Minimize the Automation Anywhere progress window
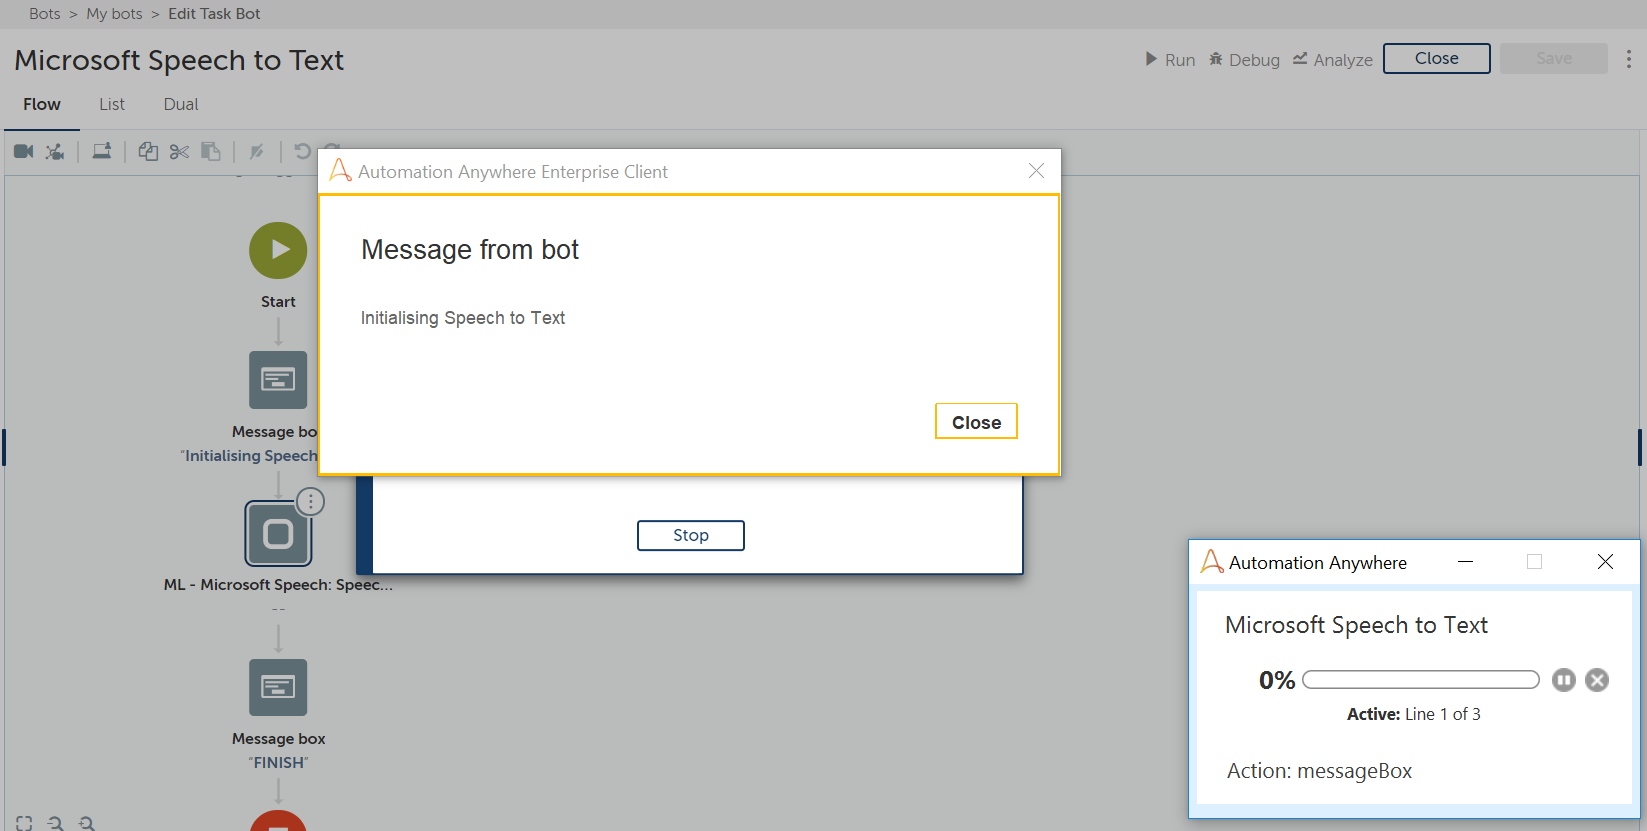Image resolution: width=1647 pixels, height=831 pixels. (1466, 562)
